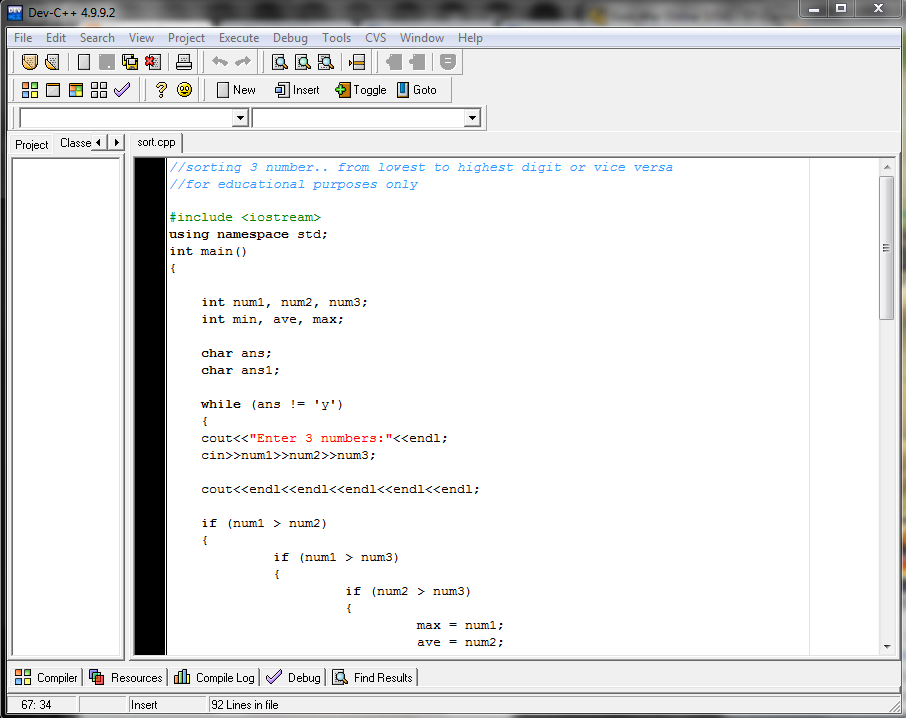
Task: Open the Edit menu
Action: [x=56, y=38]
